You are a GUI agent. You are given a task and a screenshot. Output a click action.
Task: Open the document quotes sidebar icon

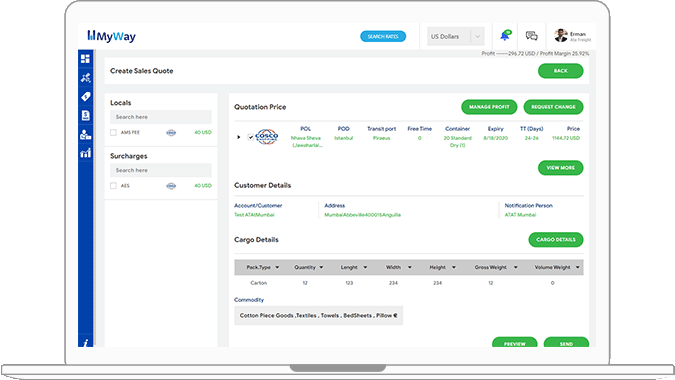click(85, 115)
